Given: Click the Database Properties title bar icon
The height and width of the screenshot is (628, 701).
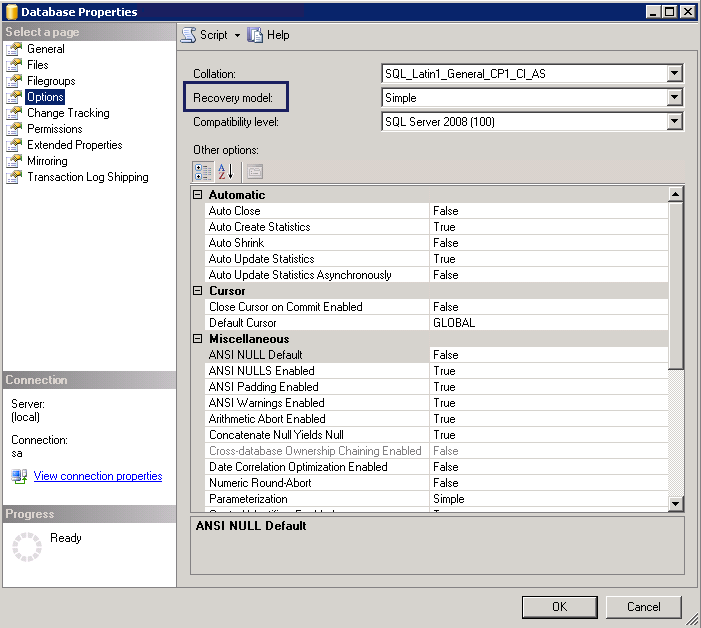Looking at the screenshot, I should point(12,12).
